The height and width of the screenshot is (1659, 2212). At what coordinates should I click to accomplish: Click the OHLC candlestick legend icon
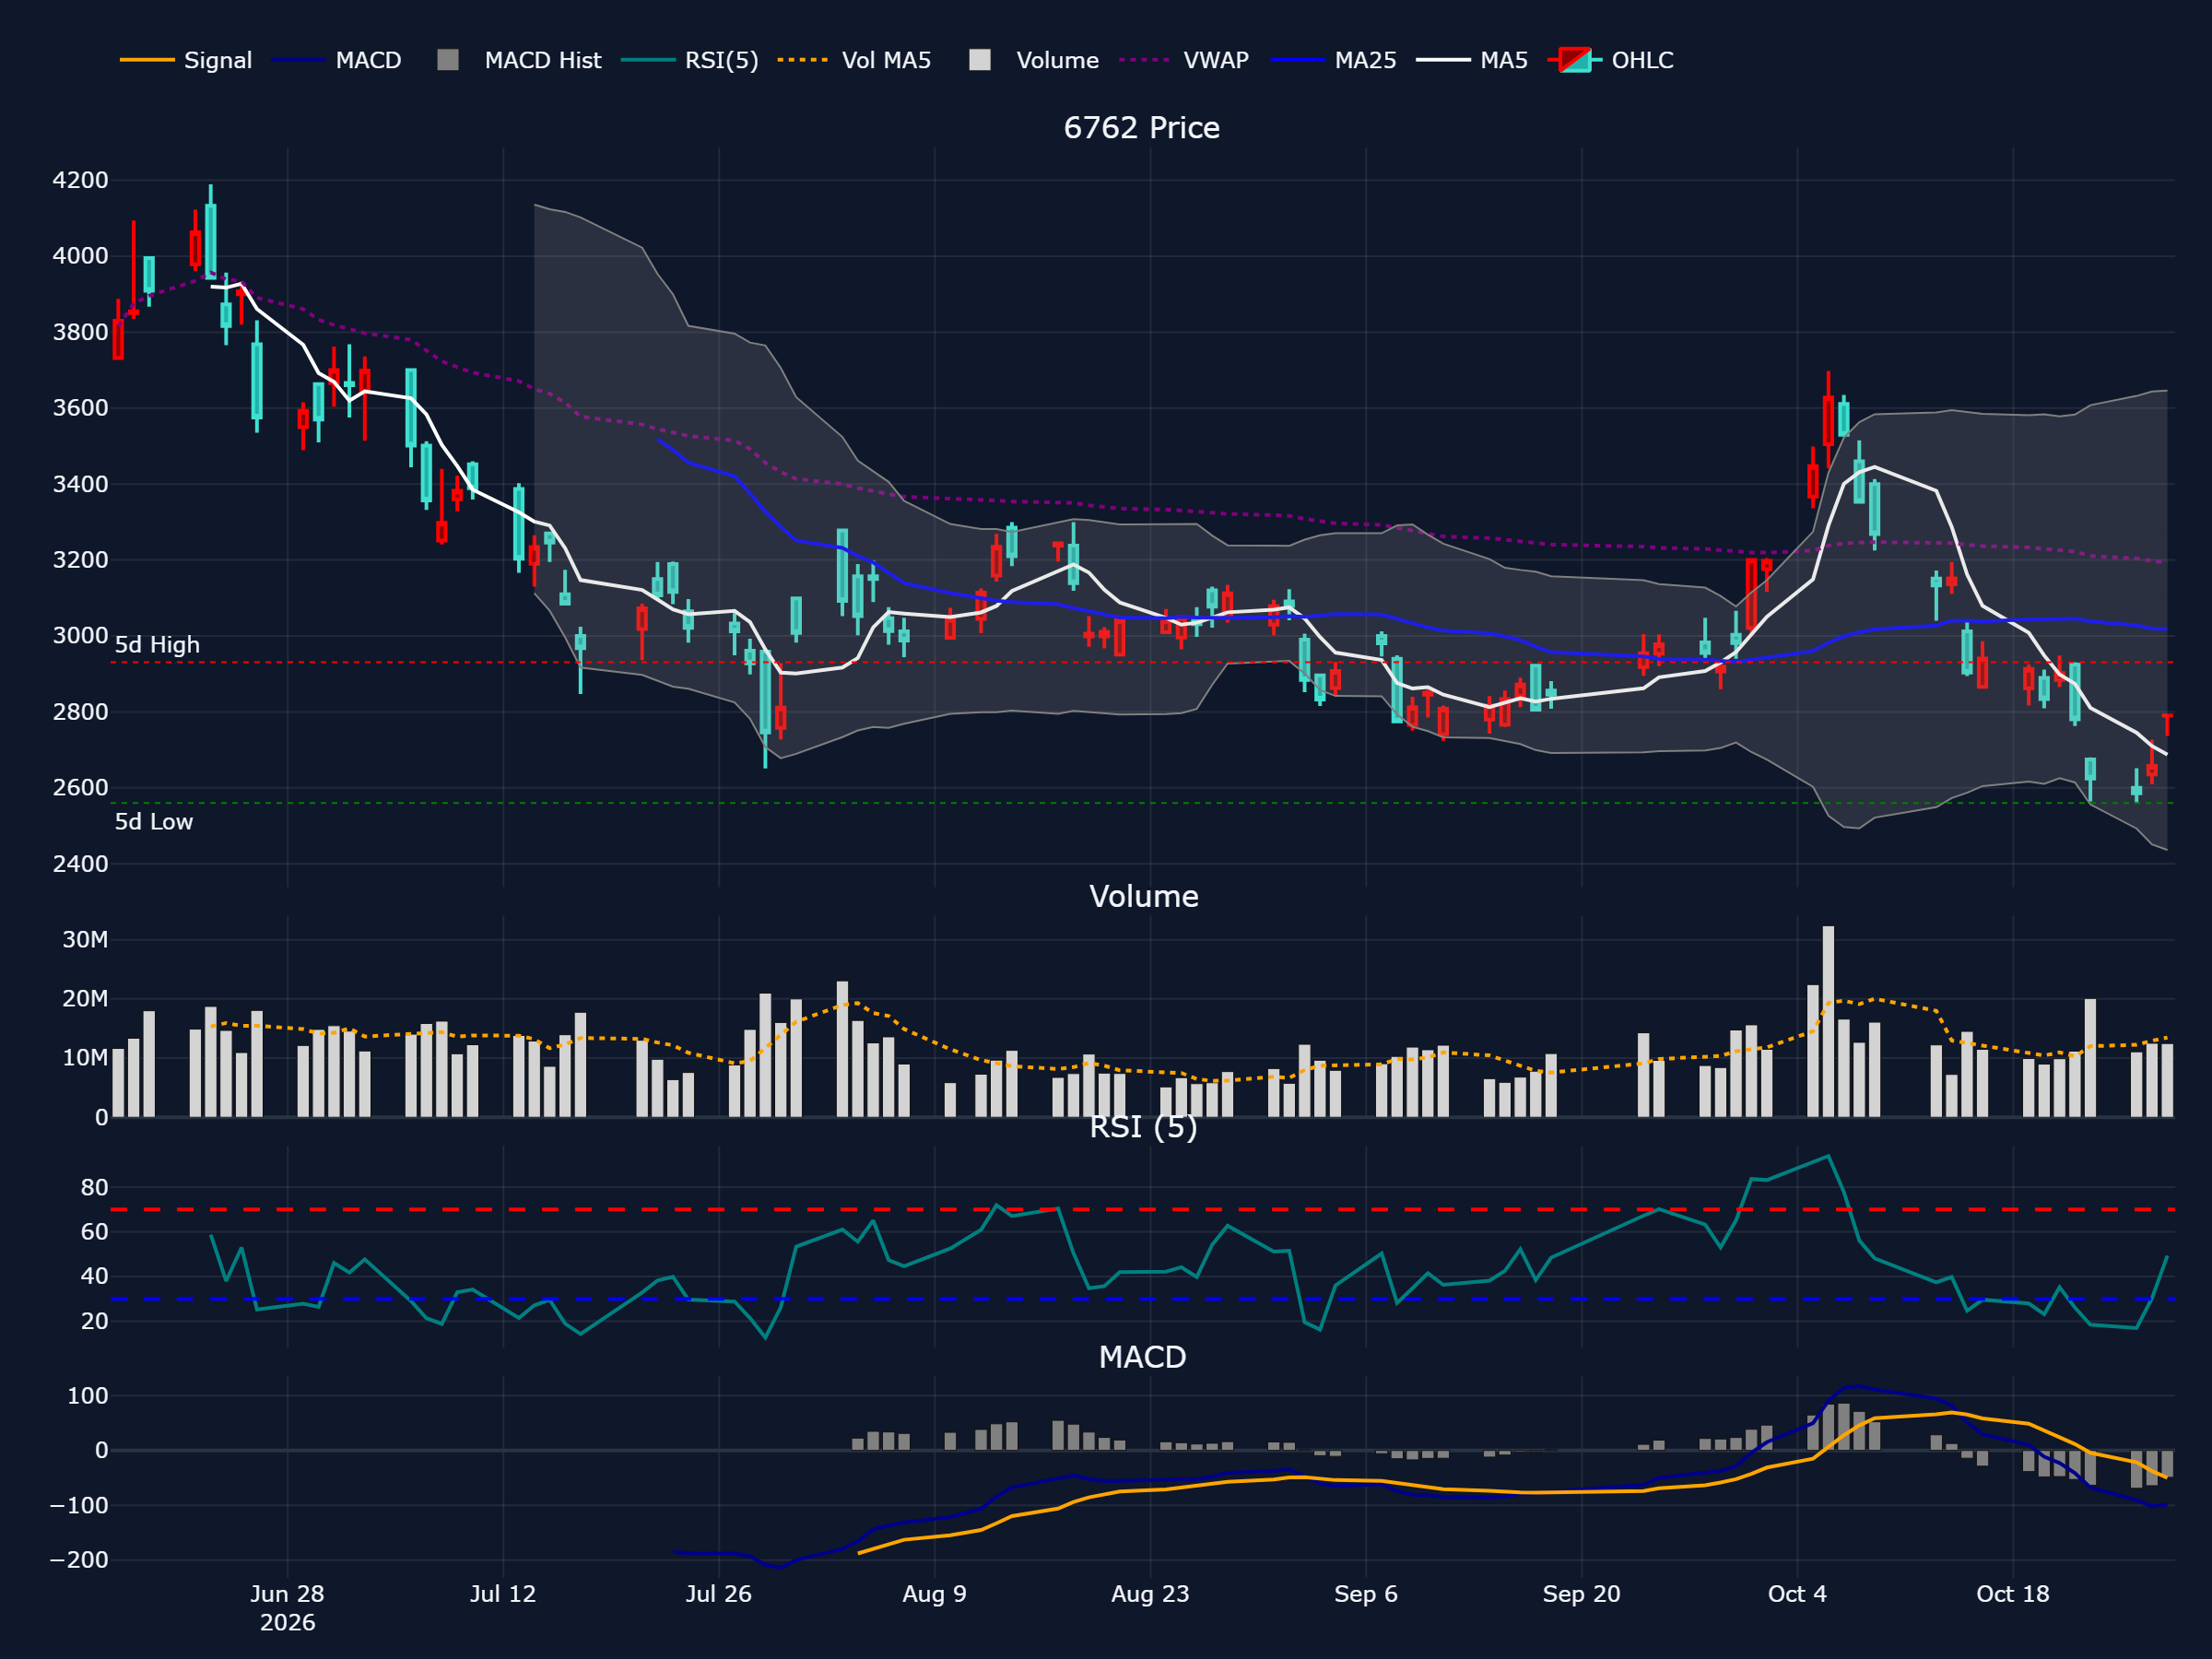tap(1575, 60)
